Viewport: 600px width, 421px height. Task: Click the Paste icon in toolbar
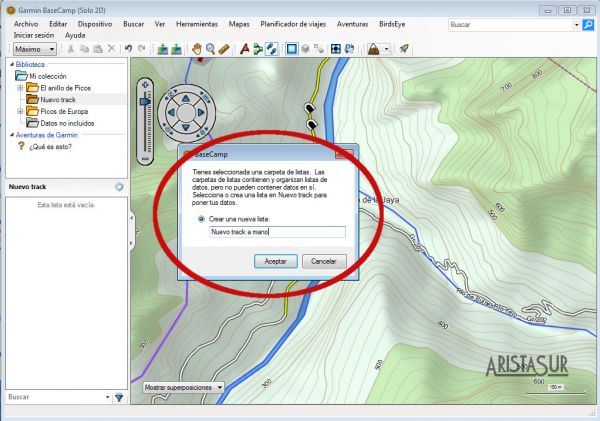[98, 49]
